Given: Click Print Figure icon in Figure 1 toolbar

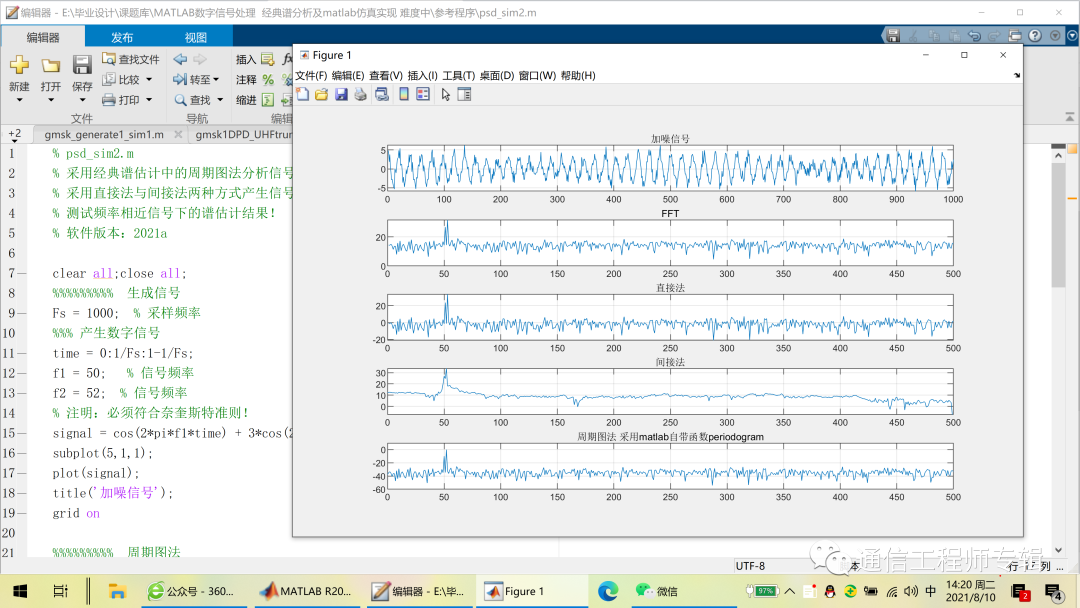Looking at the screenshot, I should [x=360, y=94].
